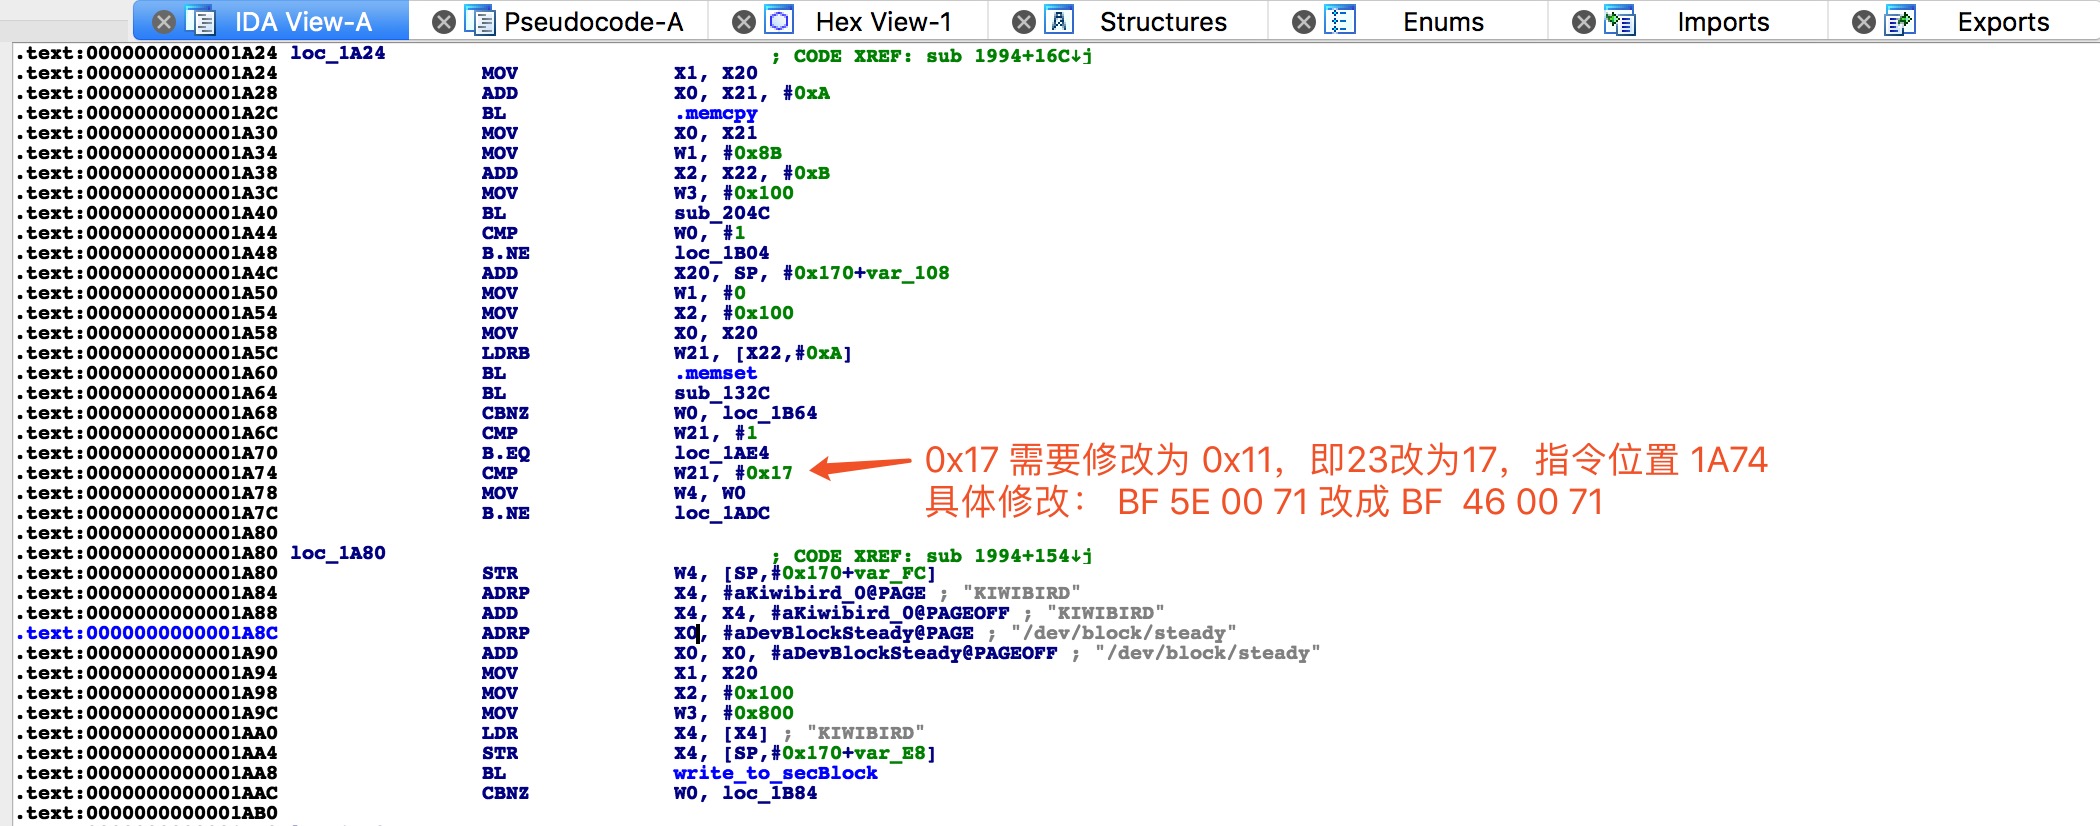This screenshot has width=2100, height=826.
Task: Click aKiwibird_0@PAGEOFF operand
Action: [x=890, y=613]
